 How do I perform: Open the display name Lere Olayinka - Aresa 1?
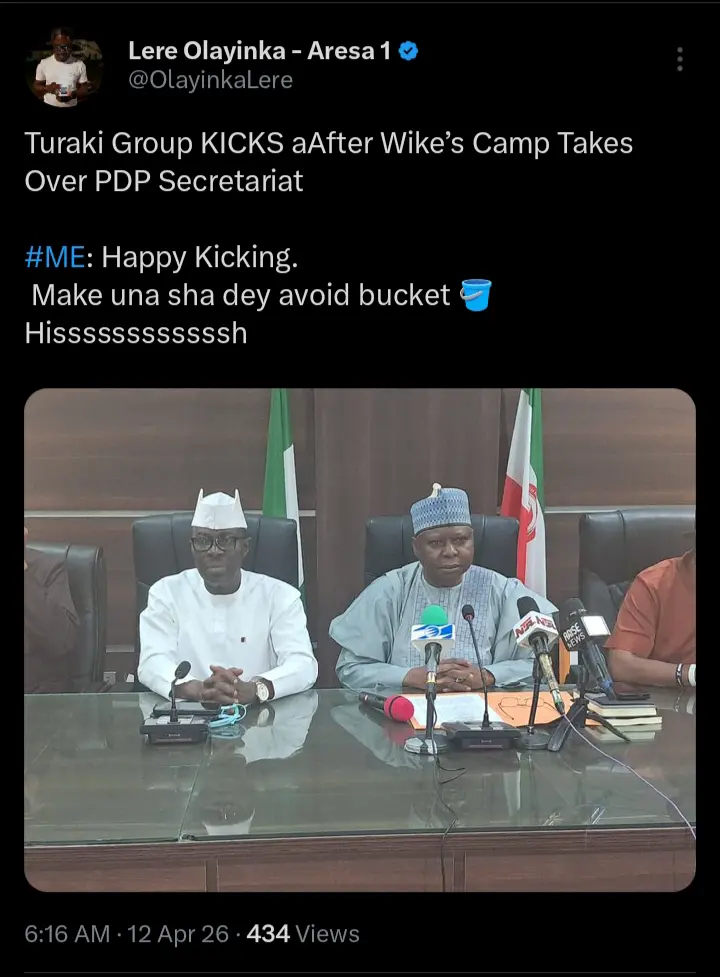point(259,52)
